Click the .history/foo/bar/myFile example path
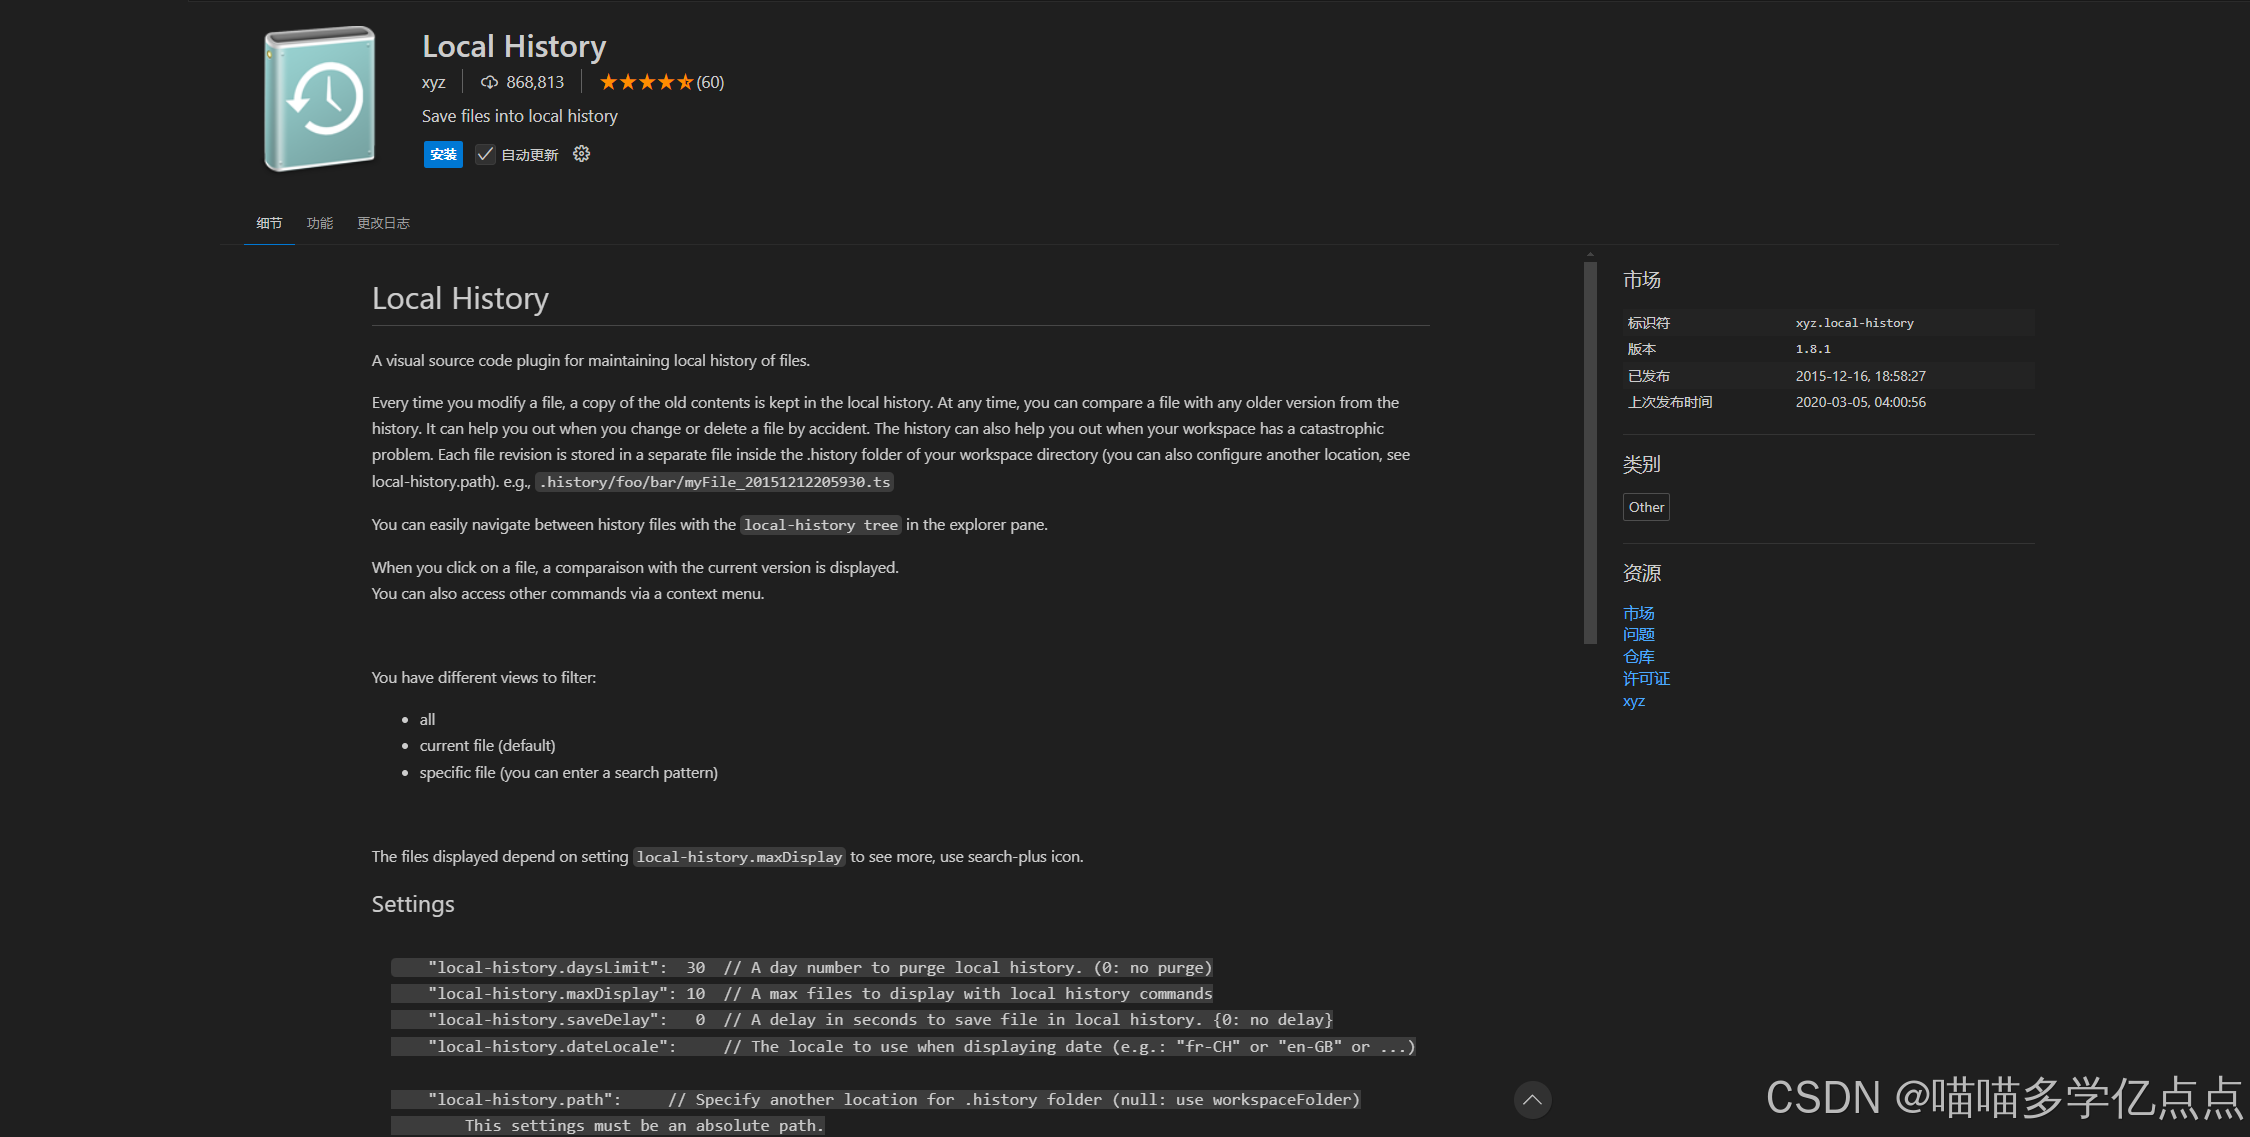 pos(714,482)
